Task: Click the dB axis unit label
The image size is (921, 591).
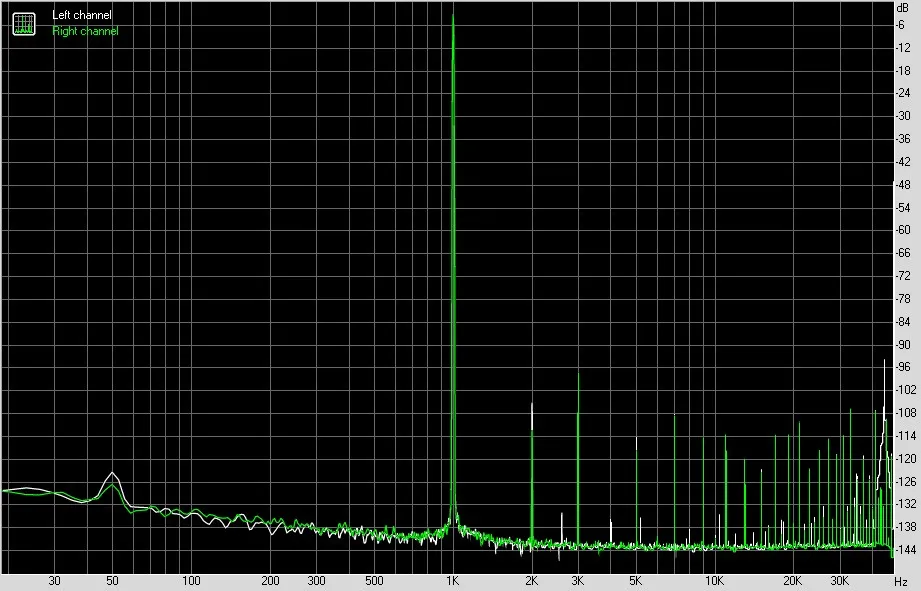Action: (x=902, y=8)
